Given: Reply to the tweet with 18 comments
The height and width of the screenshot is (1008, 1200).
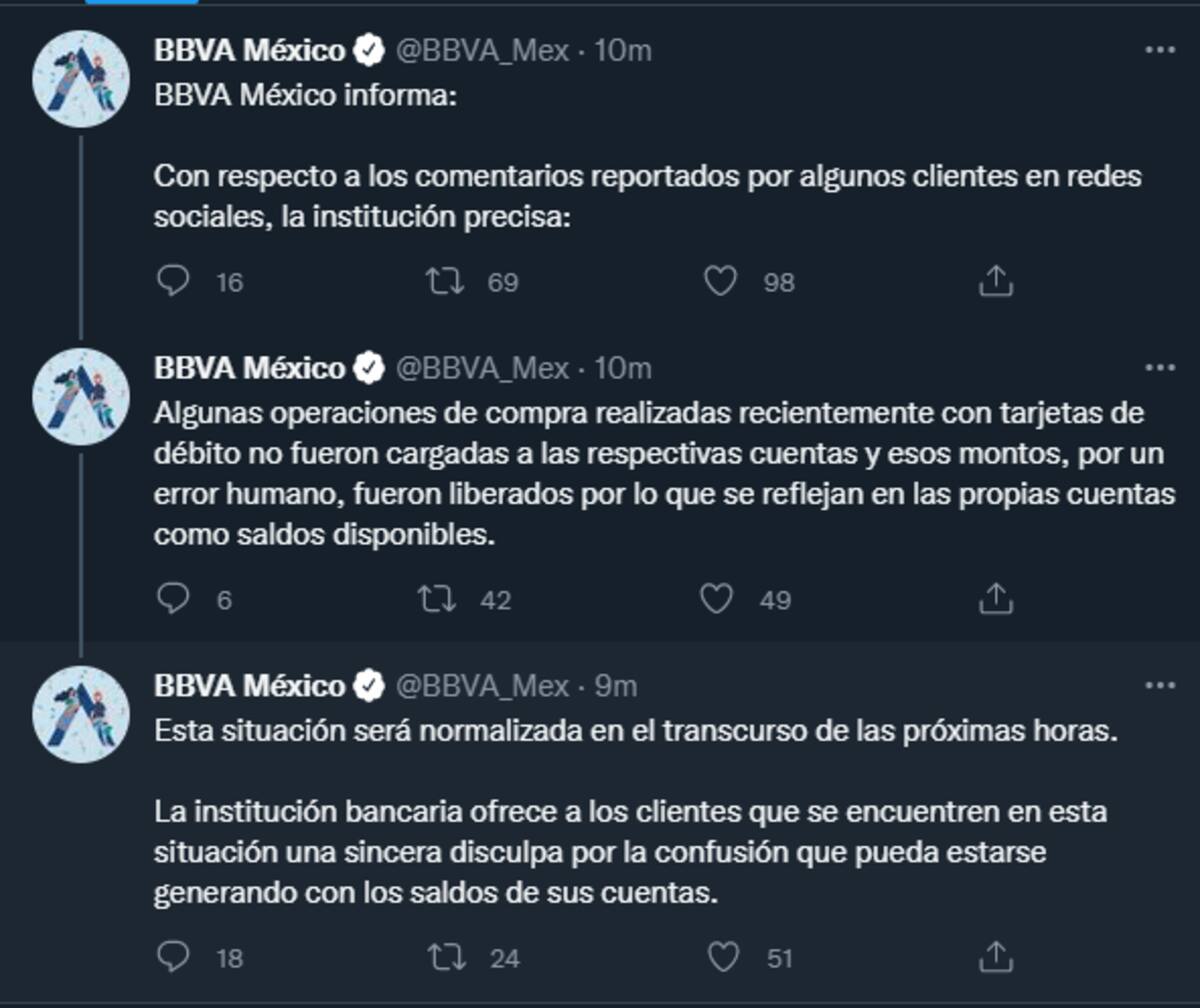Looking at the screenshot, I should [174, 957].
